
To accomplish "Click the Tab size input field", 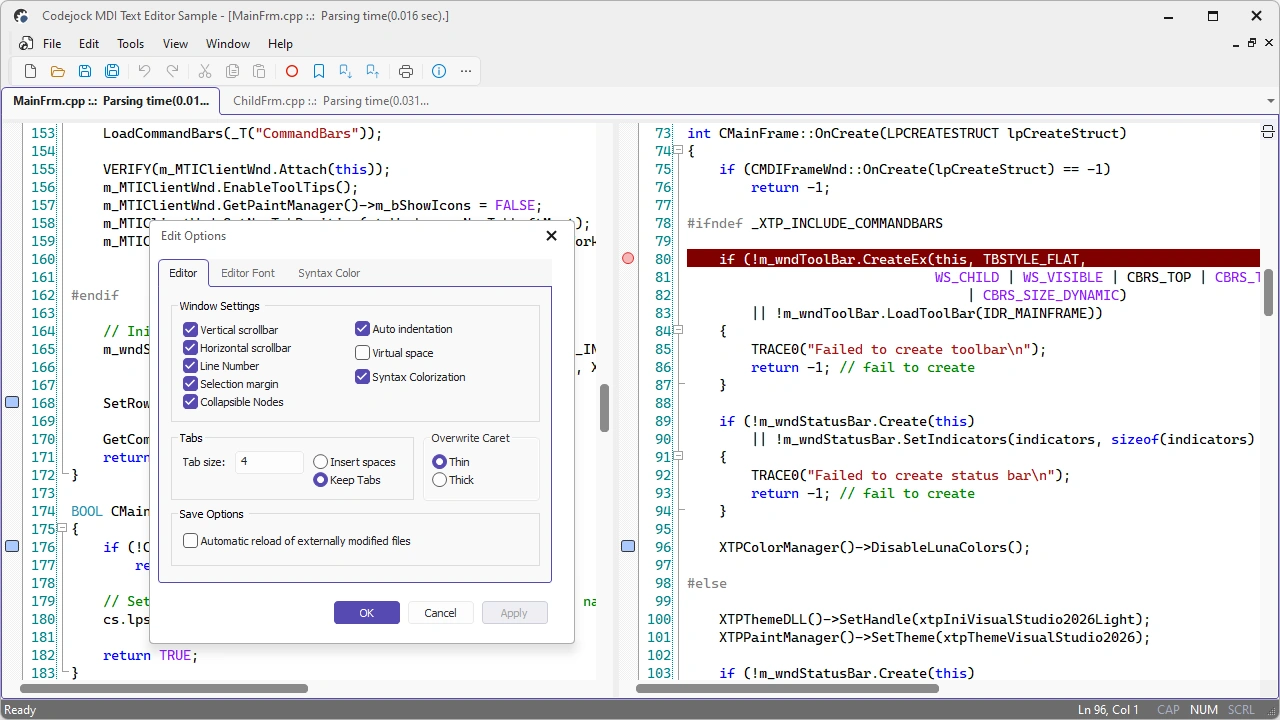I will click(x=270, y=462).
